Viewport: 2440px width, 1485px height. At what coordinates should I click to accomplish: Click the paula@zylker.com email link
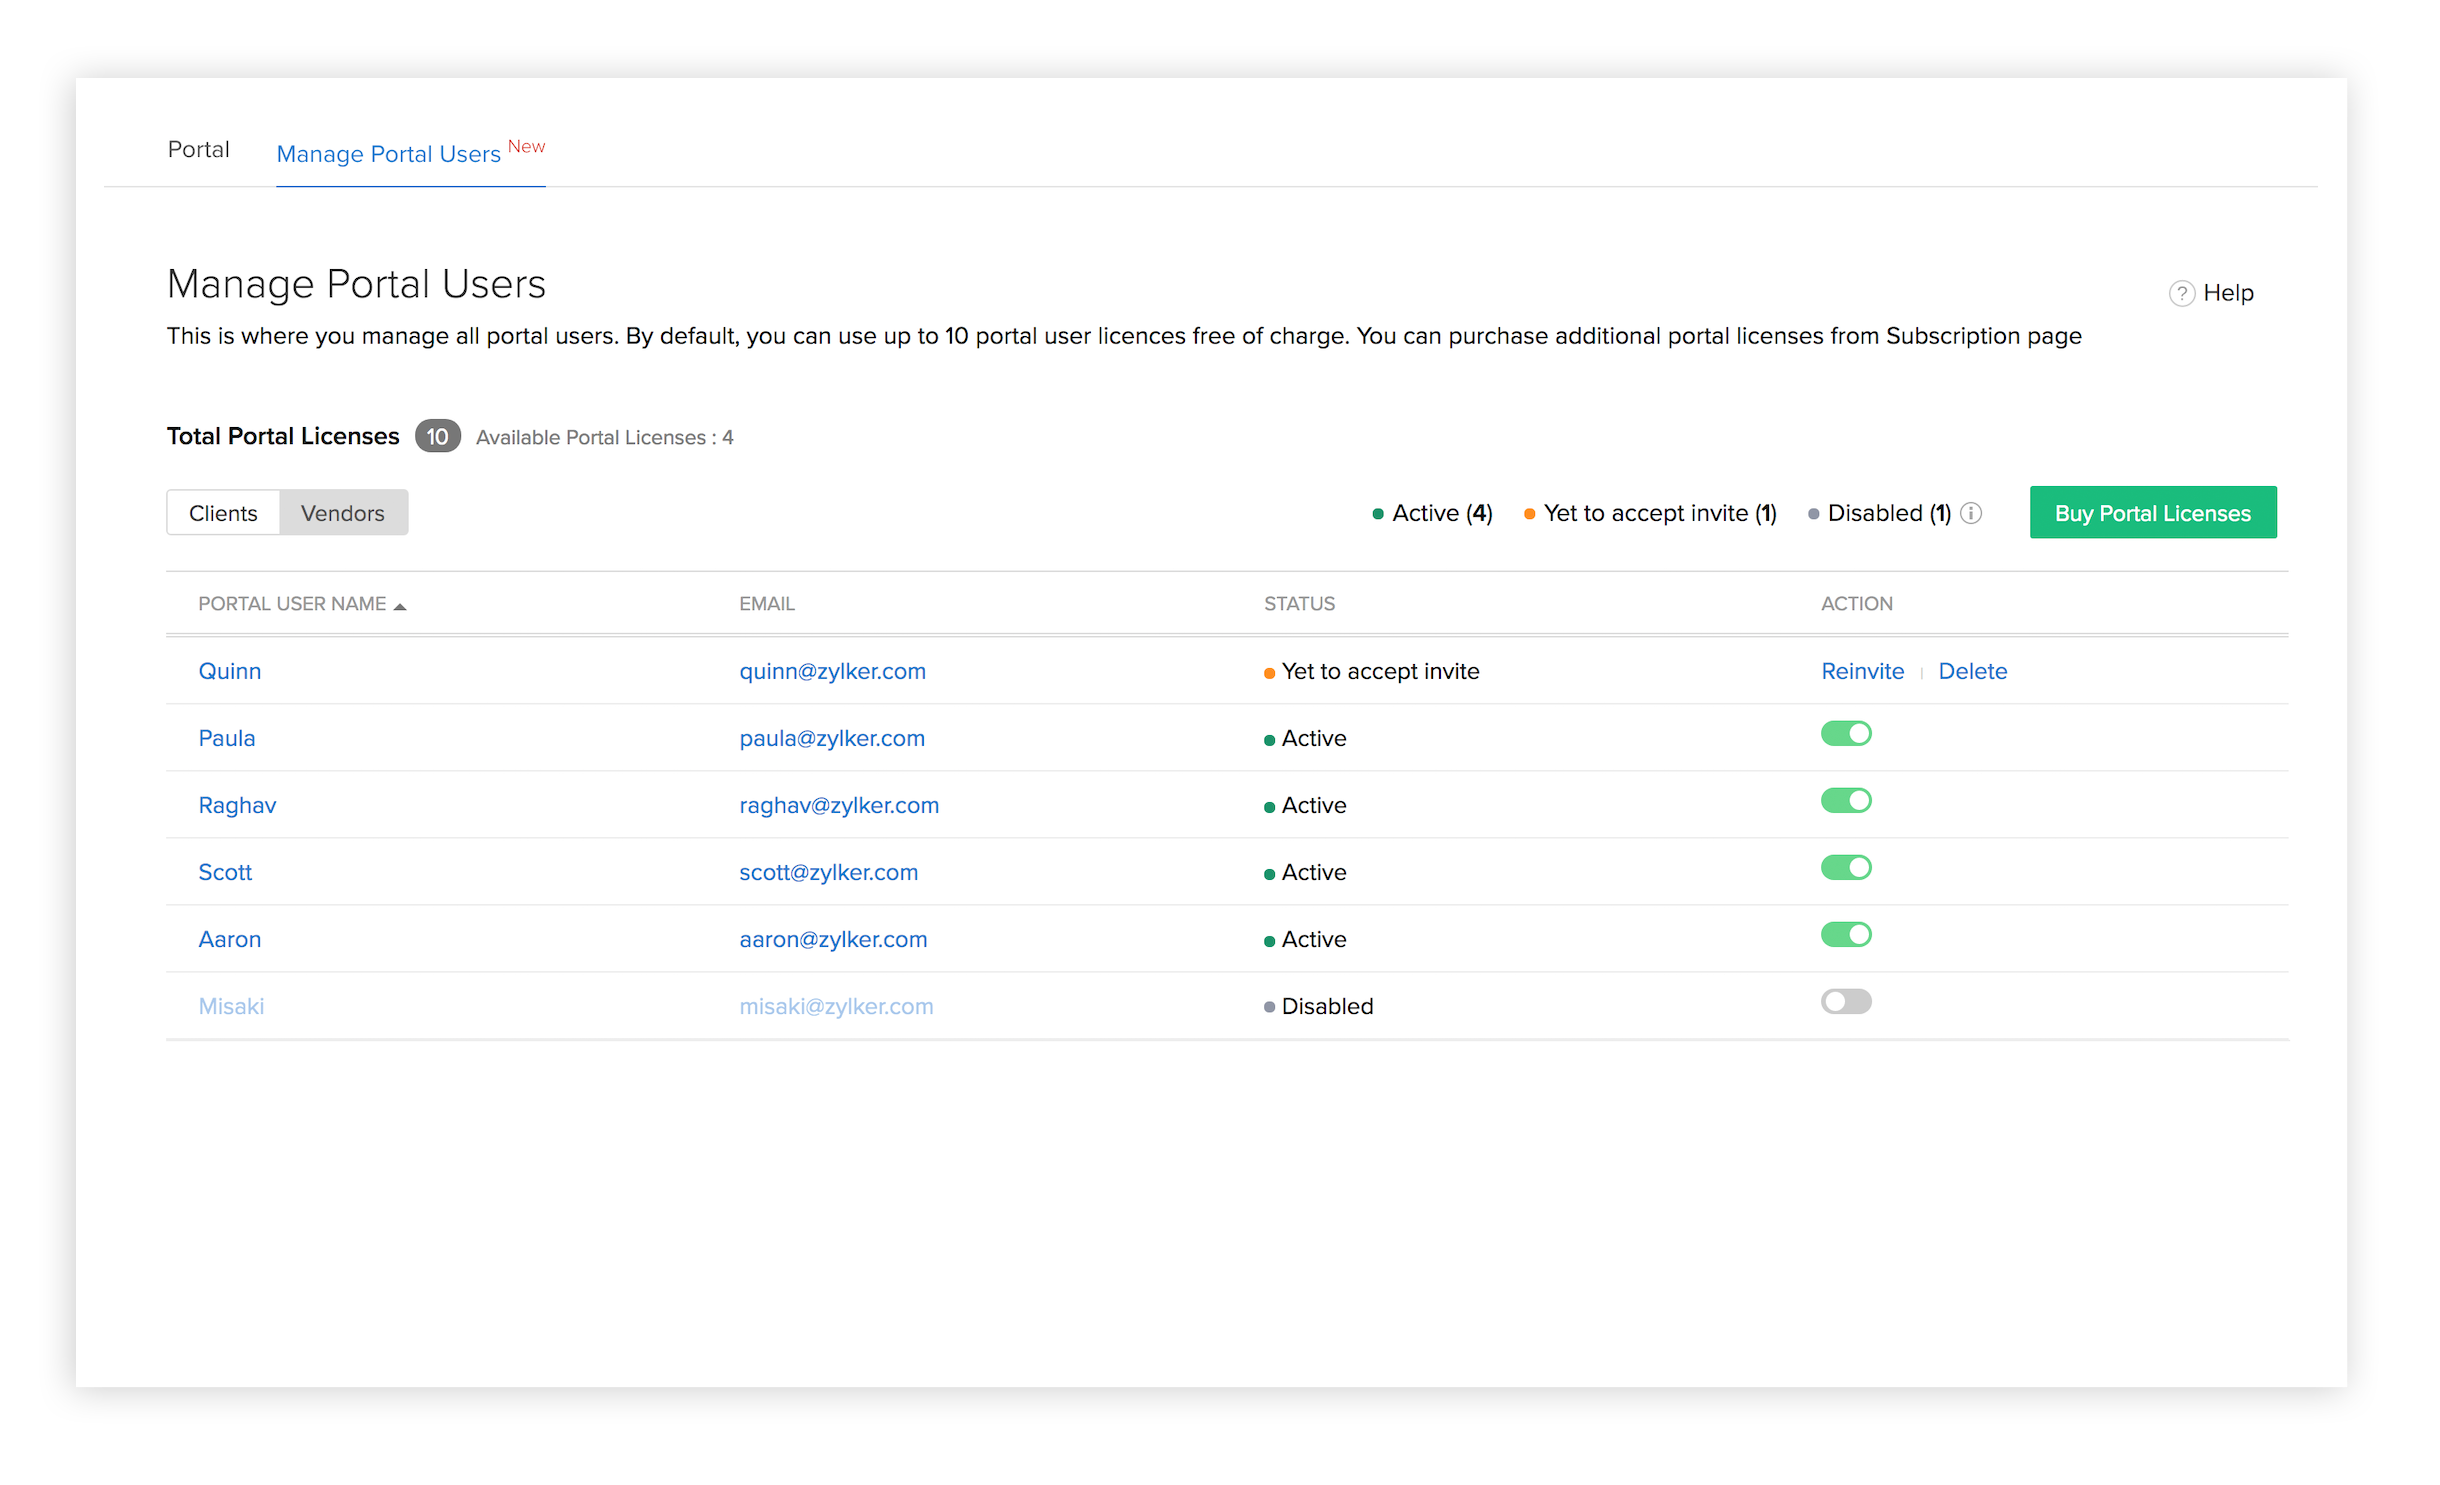click(831, 739)
